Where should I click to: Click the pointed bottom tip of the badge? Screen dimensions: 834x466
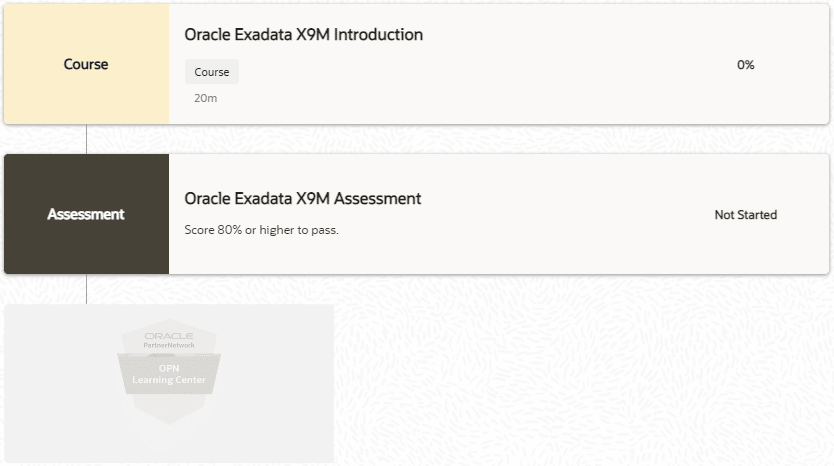point(168,418)
